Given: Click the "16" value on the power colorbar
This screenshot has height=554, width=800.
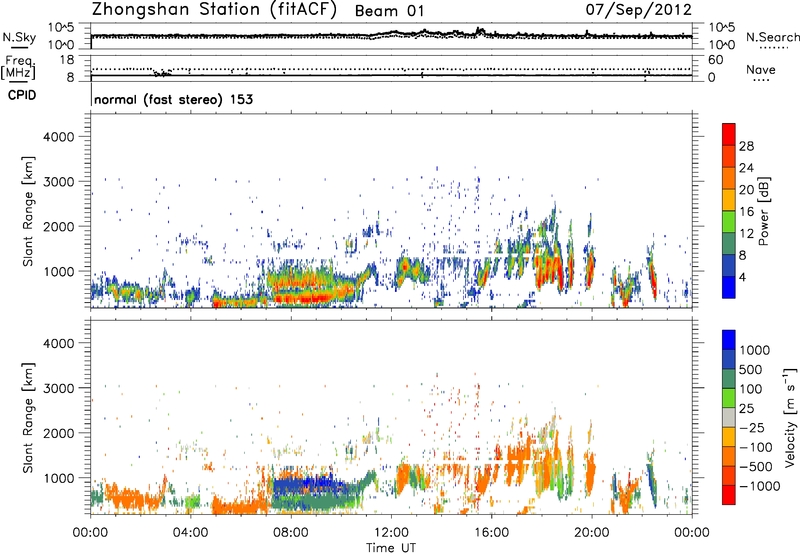Looking at the screenshot, I should click(x=746, y=212).
